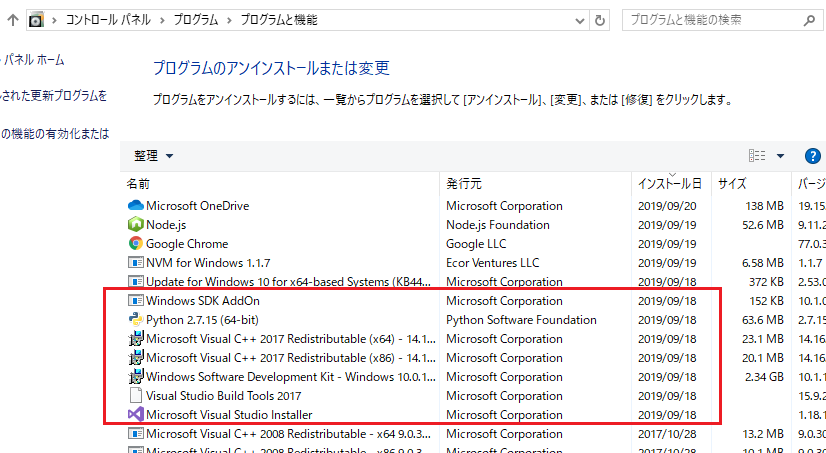Open the 整理 dropdown menu
Image resolution: width=826 pixels, height=453 pixels.
(153, 156)
